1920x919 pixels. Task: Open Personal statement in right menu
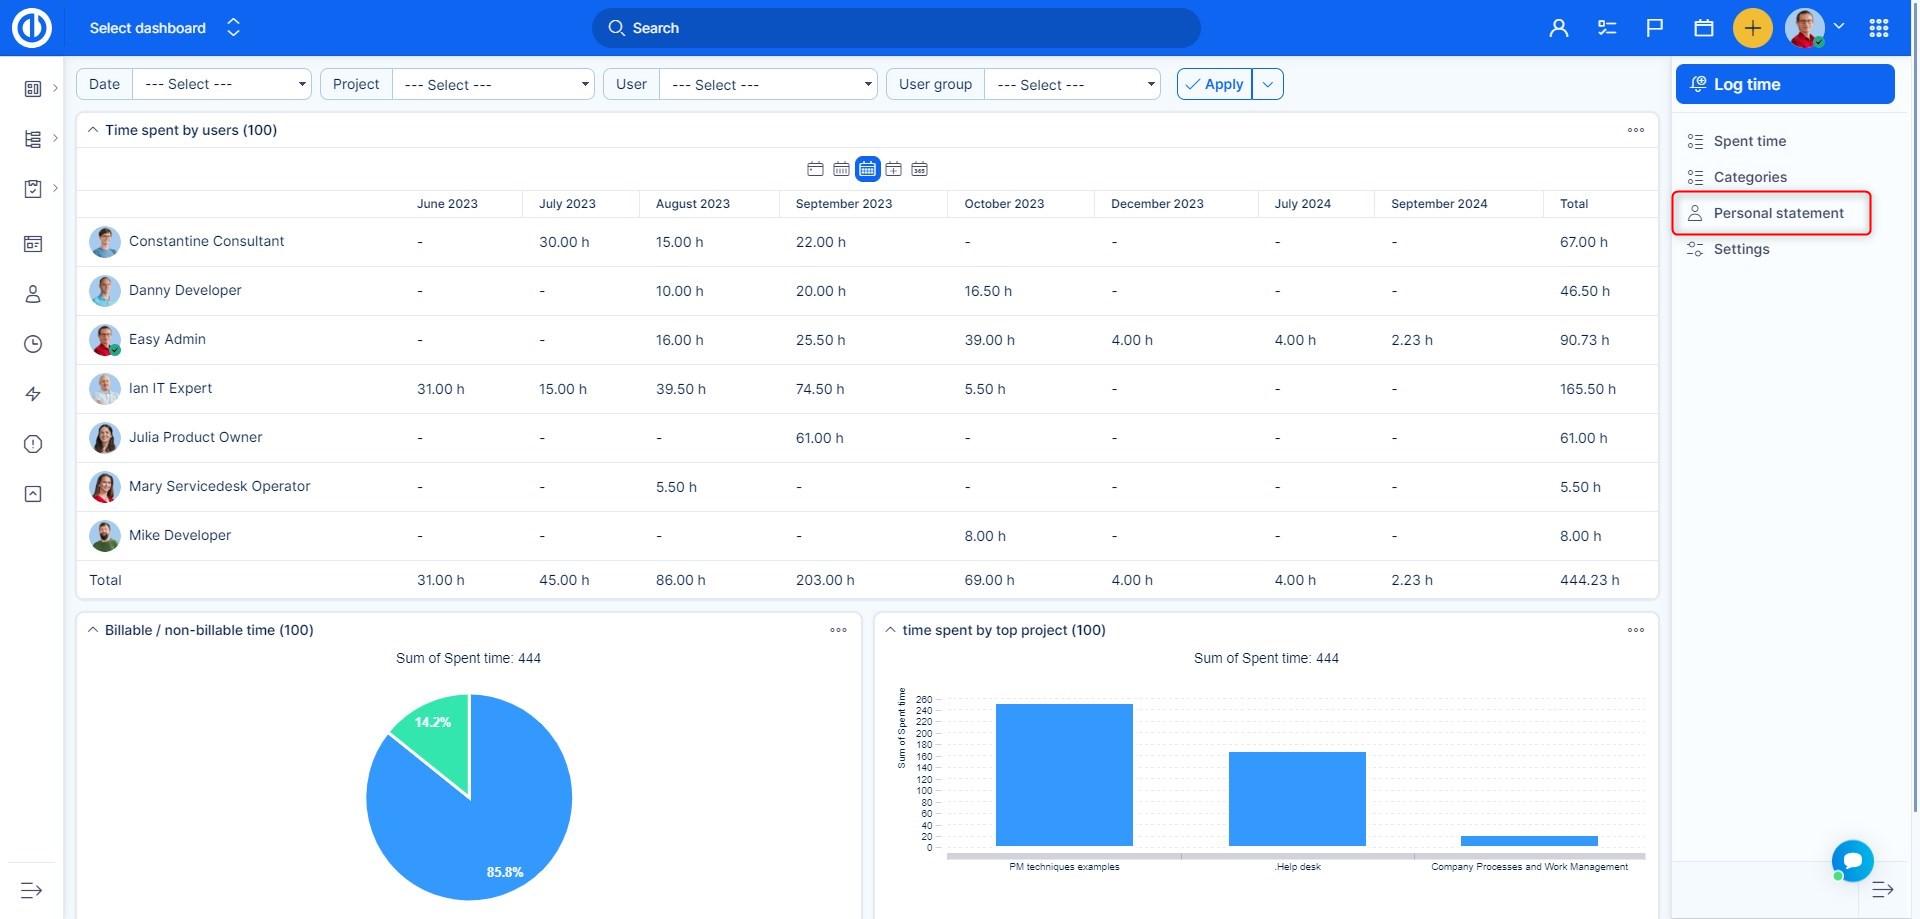pos(1778,213)
